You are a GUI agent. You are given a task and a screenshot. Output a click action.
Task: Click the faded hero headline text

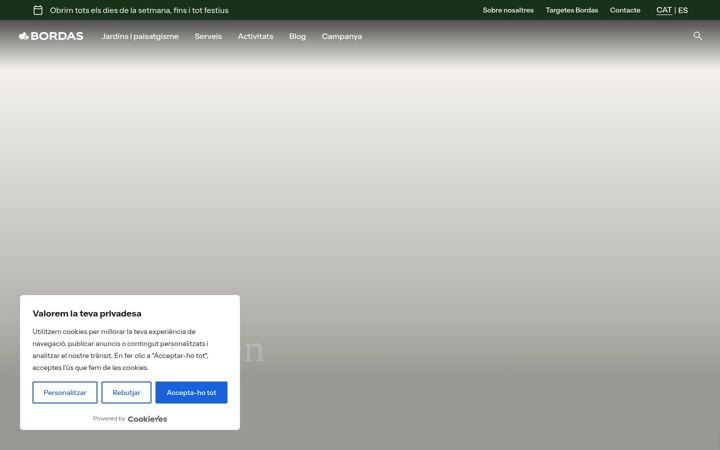tap(252, 351)
